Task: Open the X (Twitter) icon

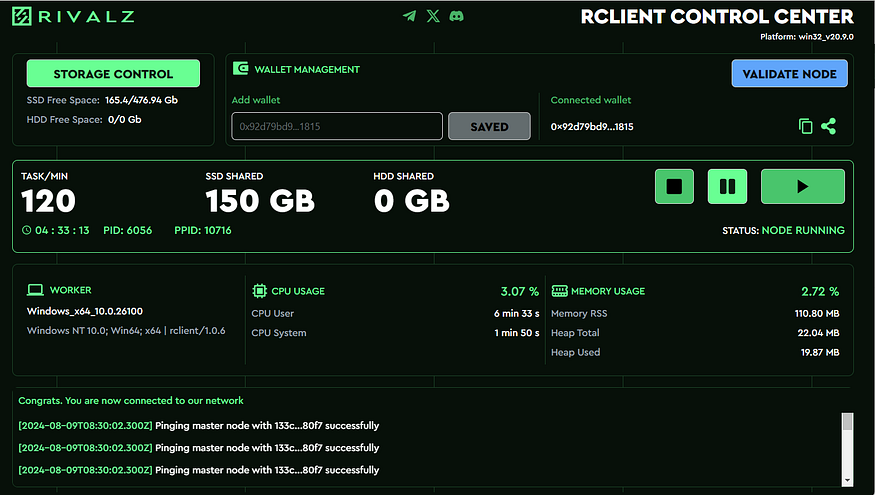Action: click(x=433, y=16)
